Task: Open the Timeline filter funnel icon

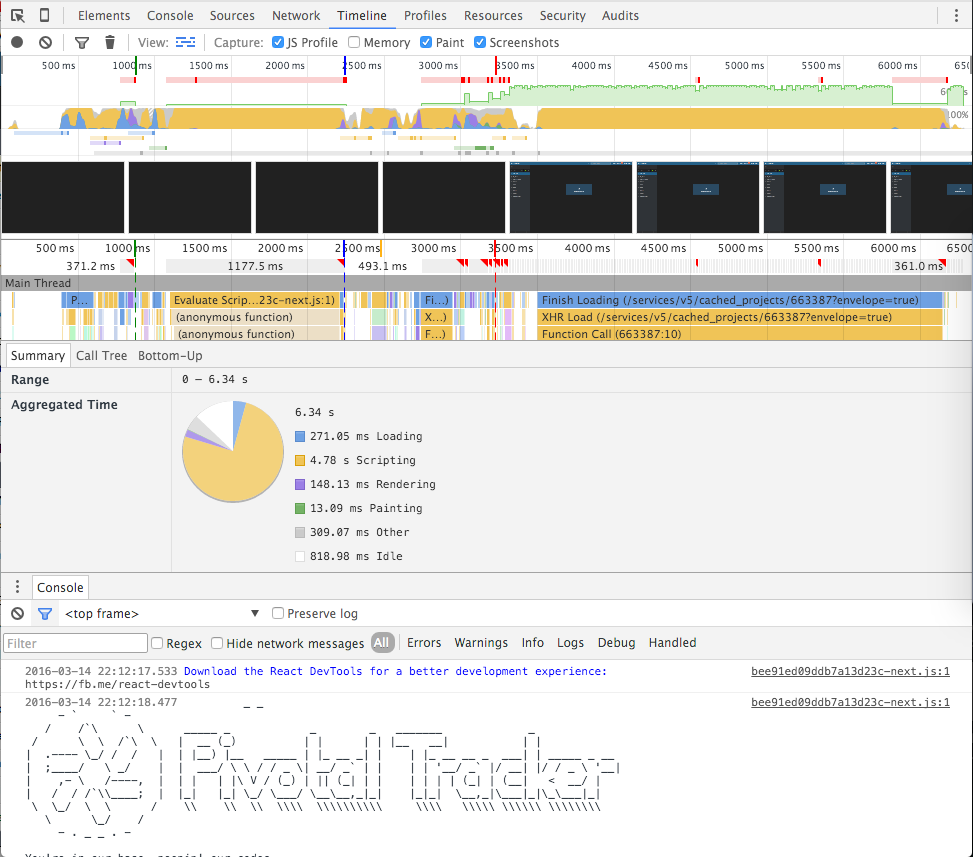Action: tap(82, 42)
